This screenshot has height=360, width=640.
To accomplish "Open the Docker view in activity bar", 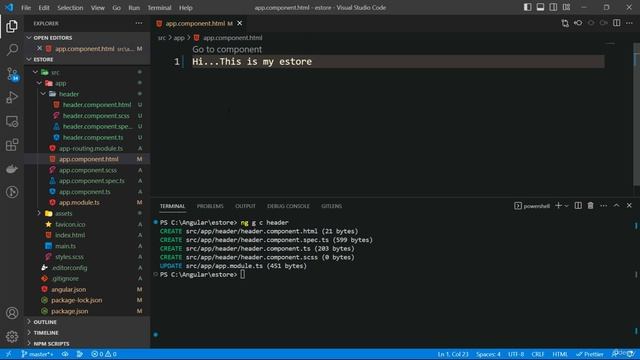I will [12, 169].
